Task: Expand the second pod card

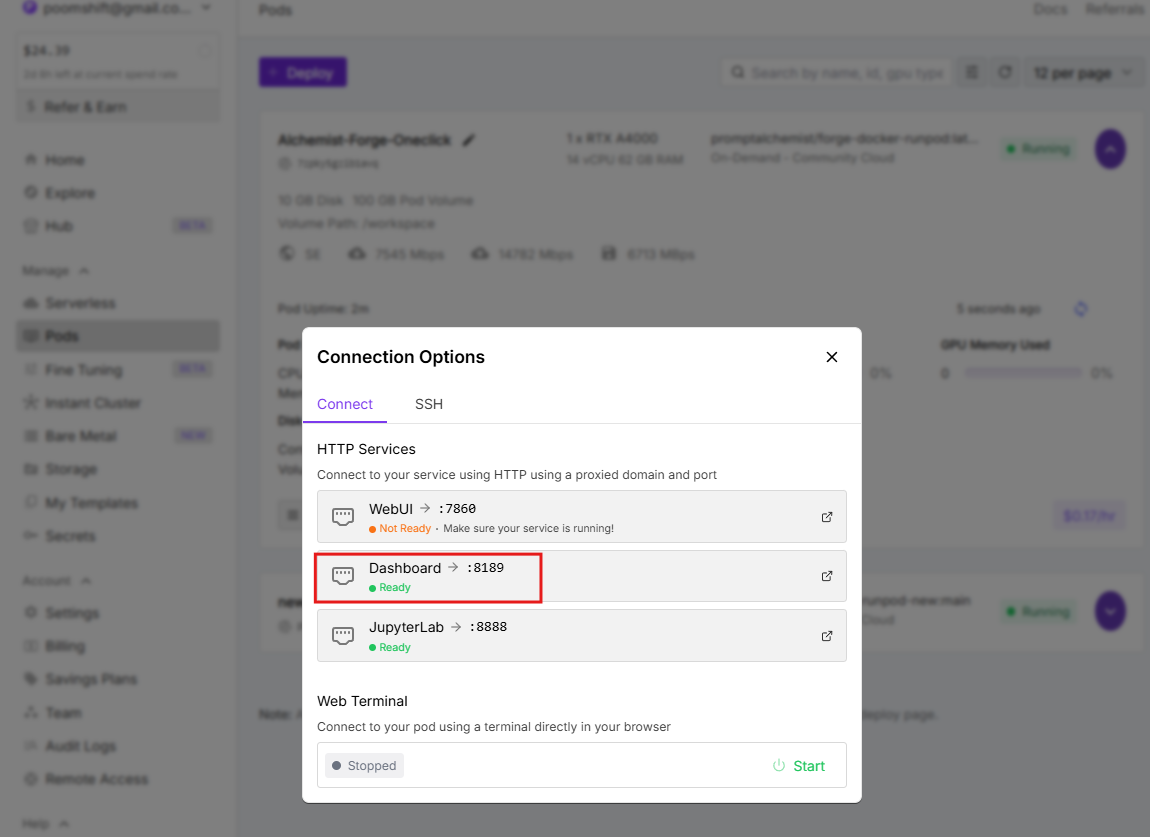Action: pos(1110,611)
